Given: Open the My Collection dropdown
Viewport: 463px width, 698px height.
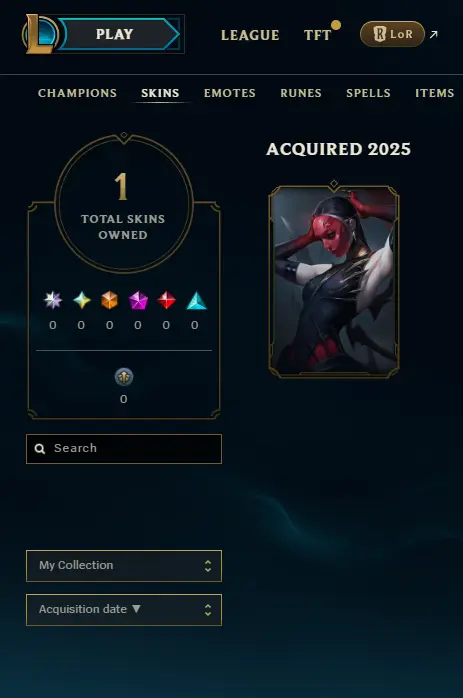Looking at the screenshot, I should pos(124,566).
